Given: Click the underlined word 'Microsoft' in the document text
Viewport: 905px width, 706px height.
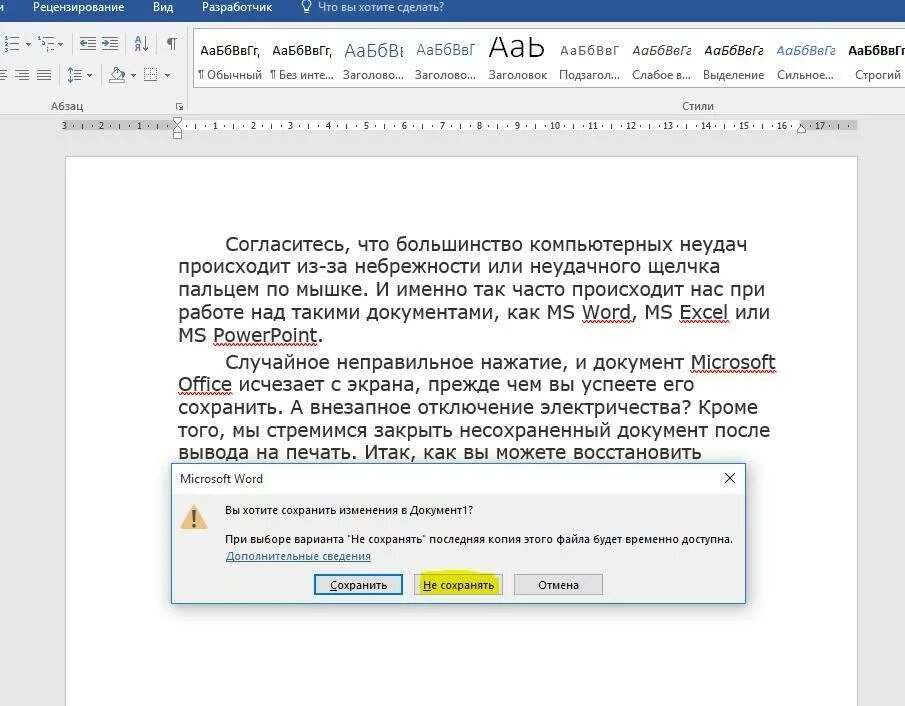Looking at the screenshot, I should coord(733,362).
